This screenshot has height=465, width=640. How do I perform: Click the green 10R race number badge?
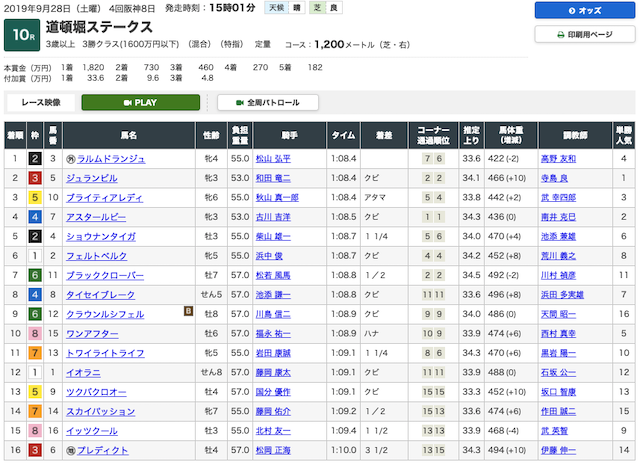click(22, 35)
